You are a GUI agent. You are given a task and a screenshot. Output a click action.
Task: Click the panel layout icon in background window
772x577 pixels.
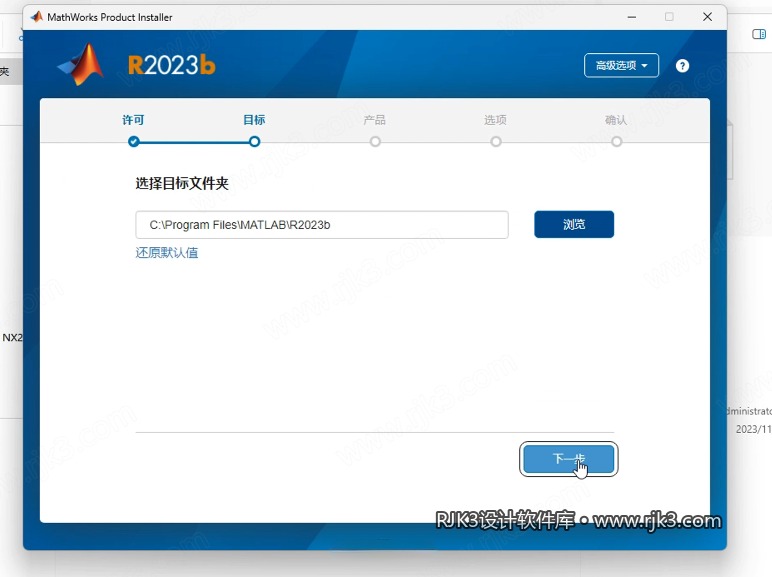pos(759,34)
